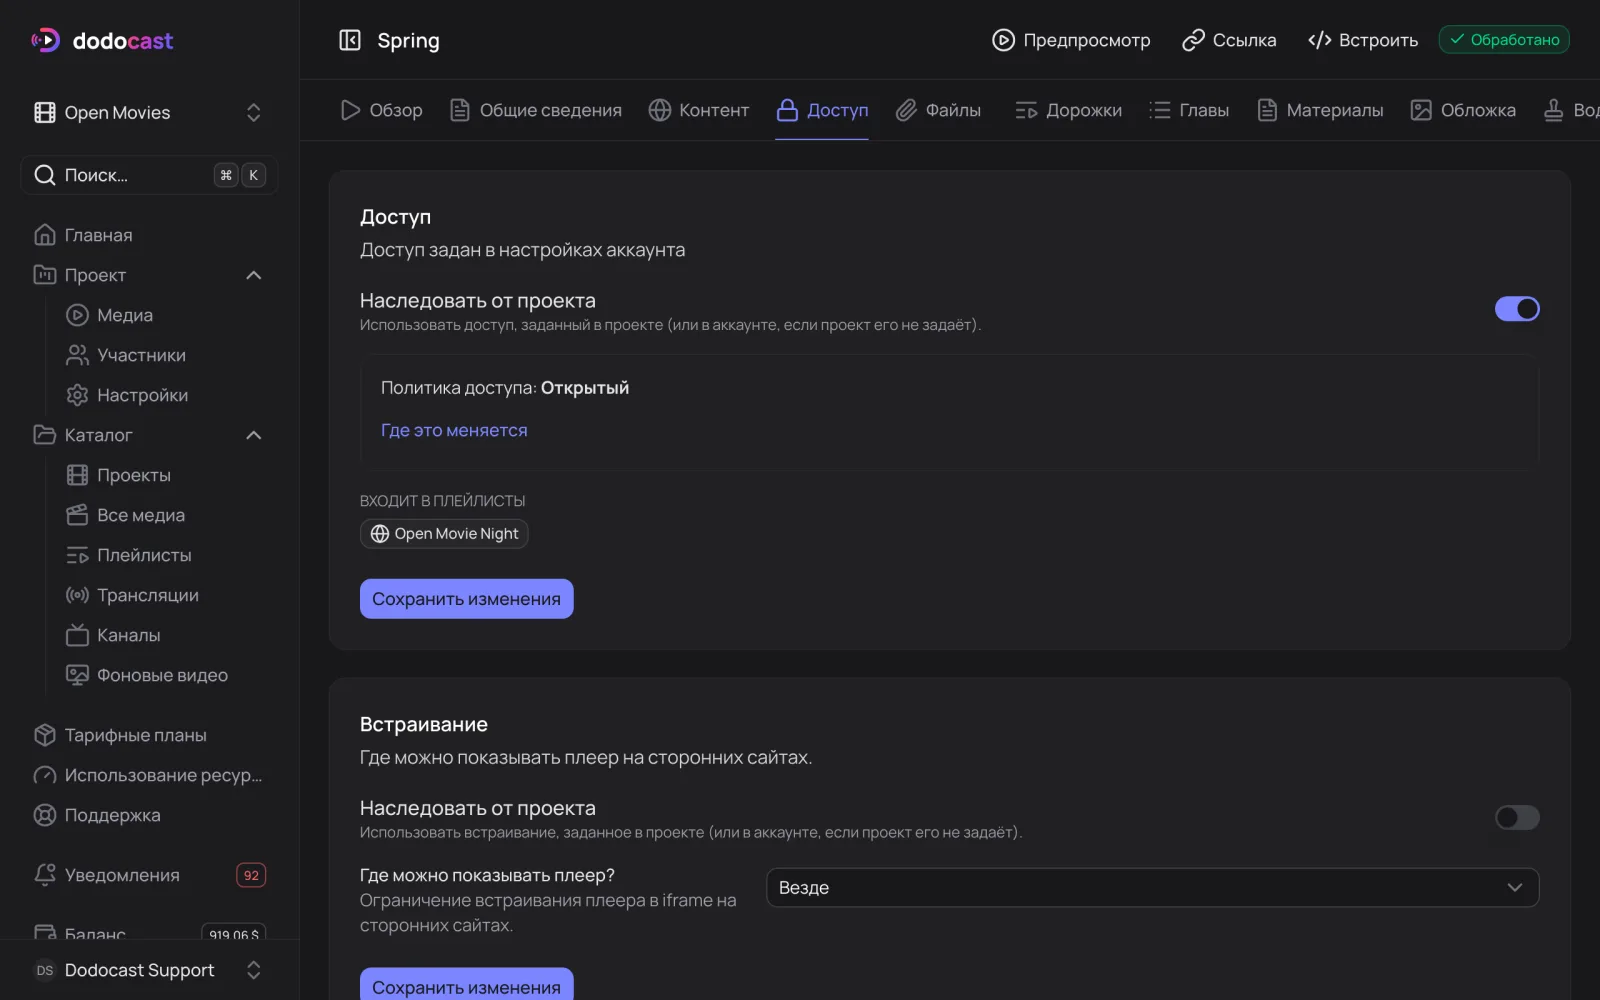Image resolution: width=1600 pixels, height=1000 pixels.
Task: Enable Наследовать от проекта in Встраивание section
Action: tap(1517, 817)
